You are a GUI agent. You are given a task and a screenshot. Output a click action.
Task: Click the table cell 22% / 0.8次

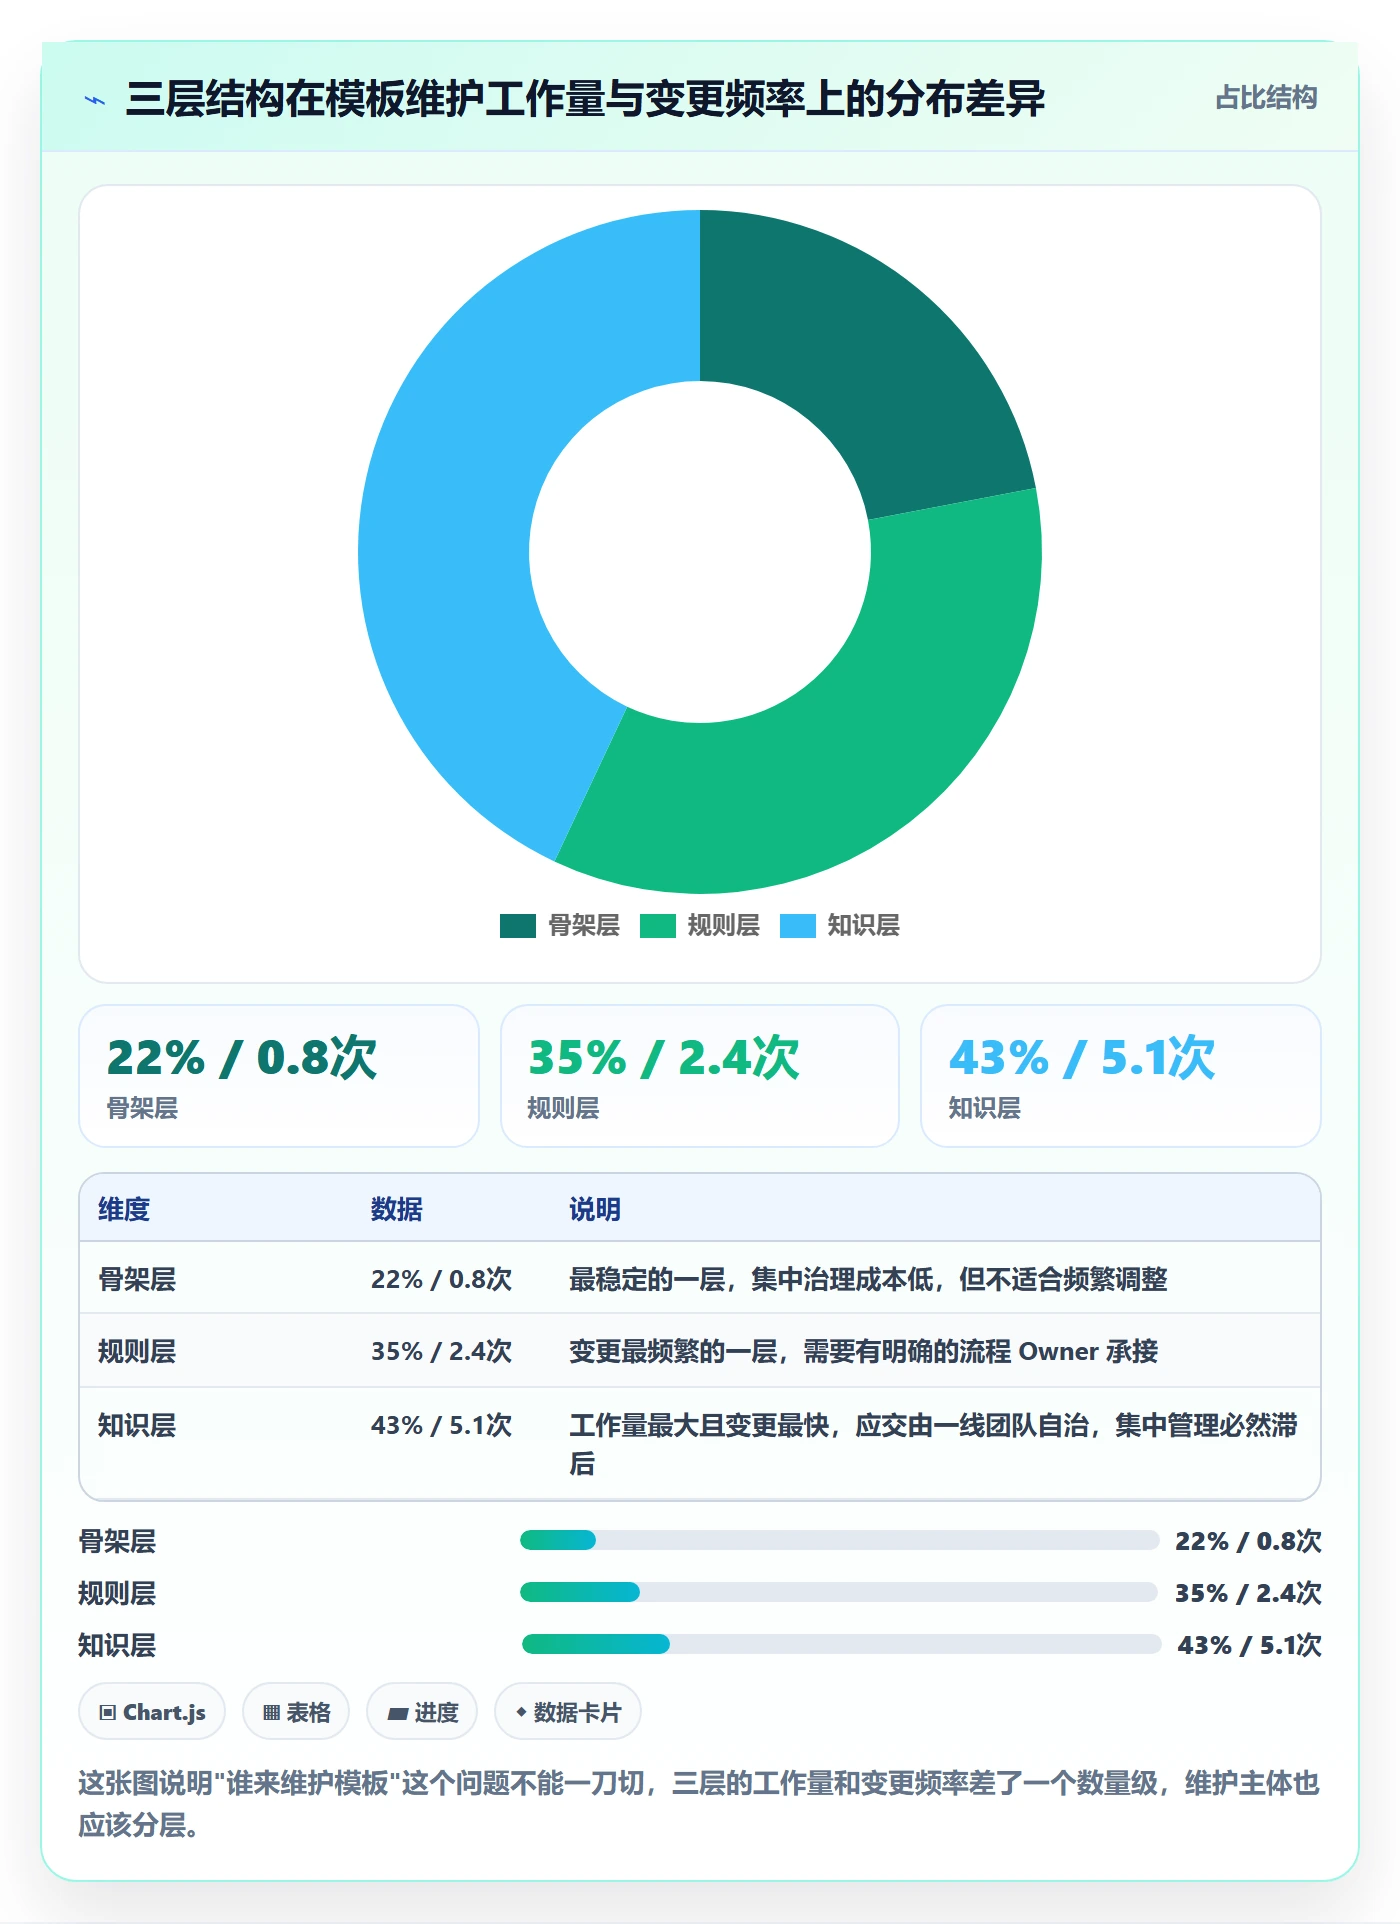pyautogui.click(x=441, y=1279)
